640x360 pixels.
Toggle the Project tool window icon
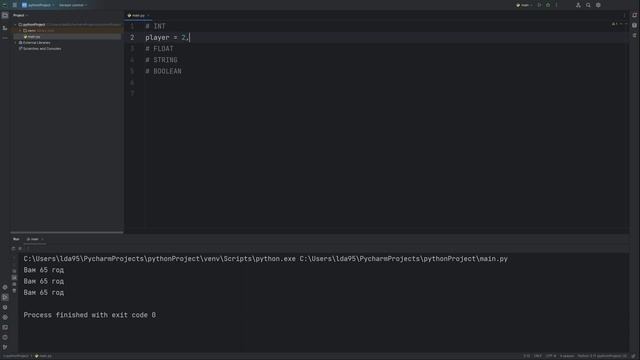(x=5, y=16)
